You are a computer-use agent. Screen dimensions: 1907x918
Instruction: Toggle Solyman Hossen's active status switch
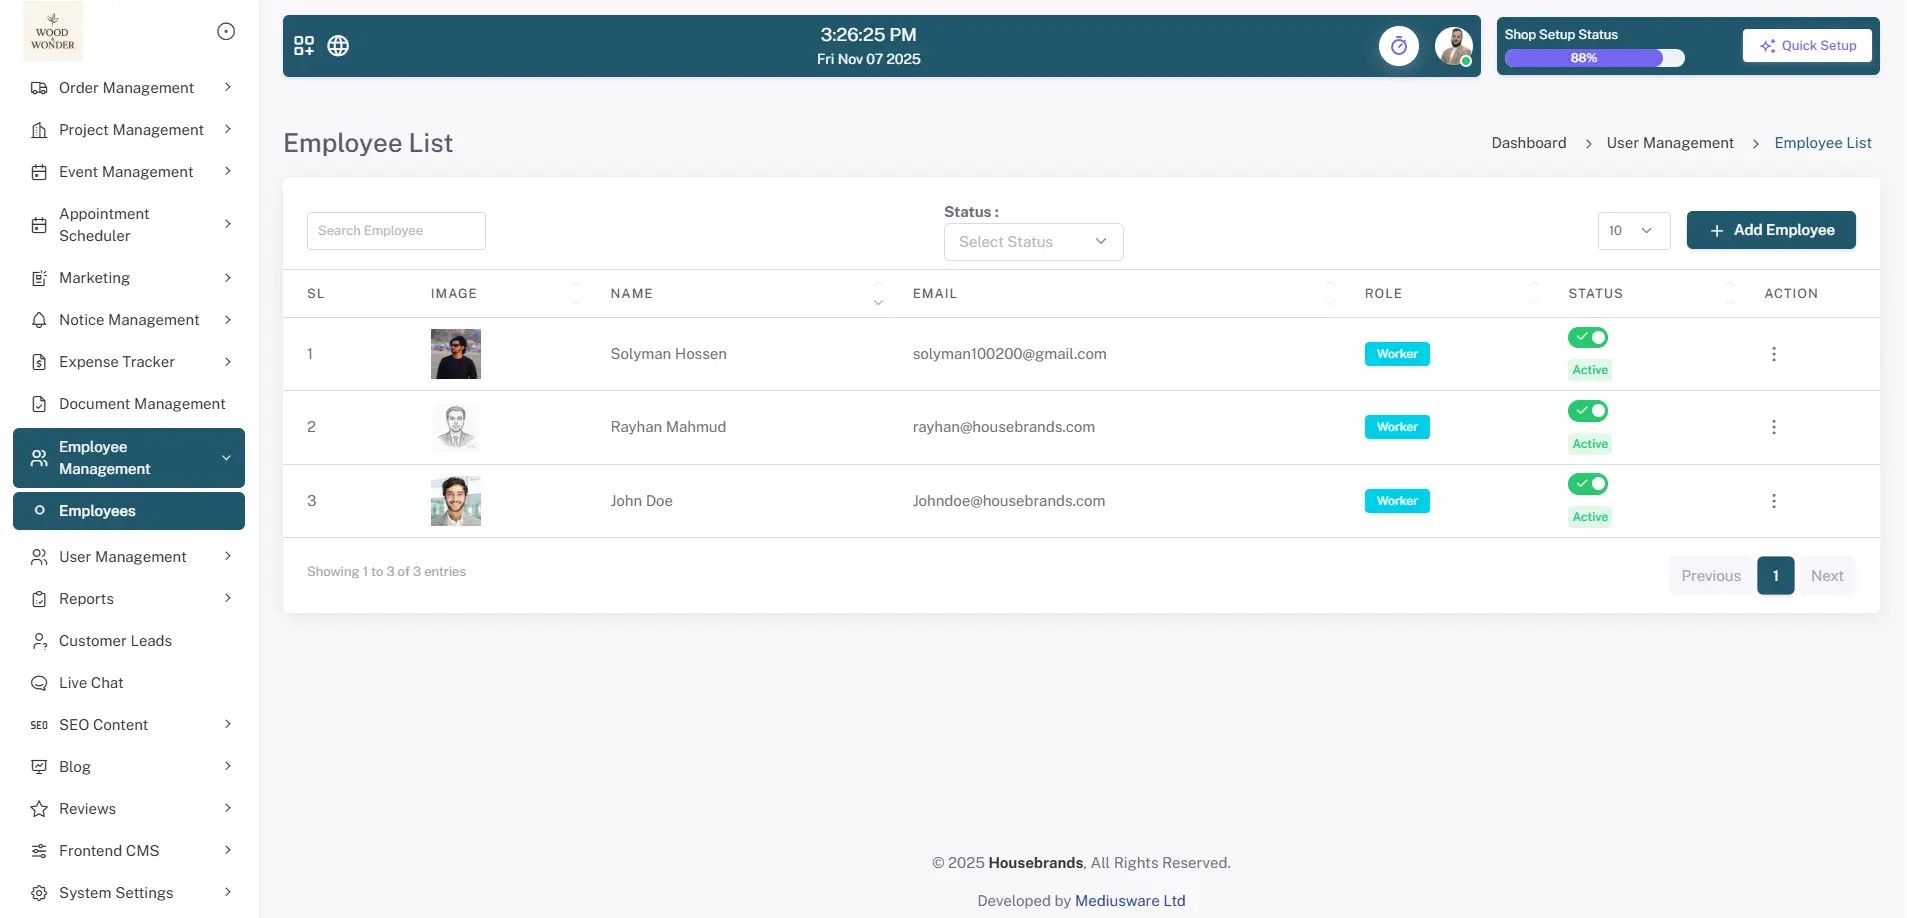(1588, 337)
